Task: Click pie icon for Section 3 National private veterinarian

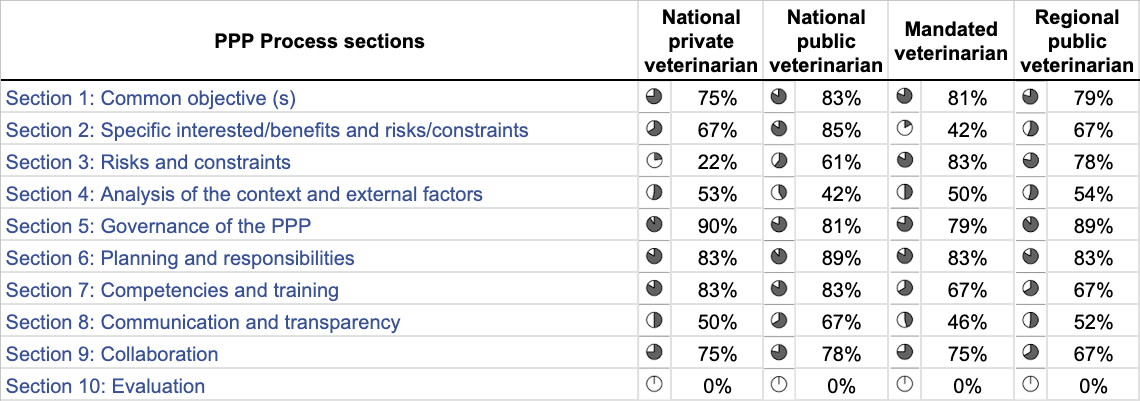Action: pyautogui.click(x=654, y=162)
